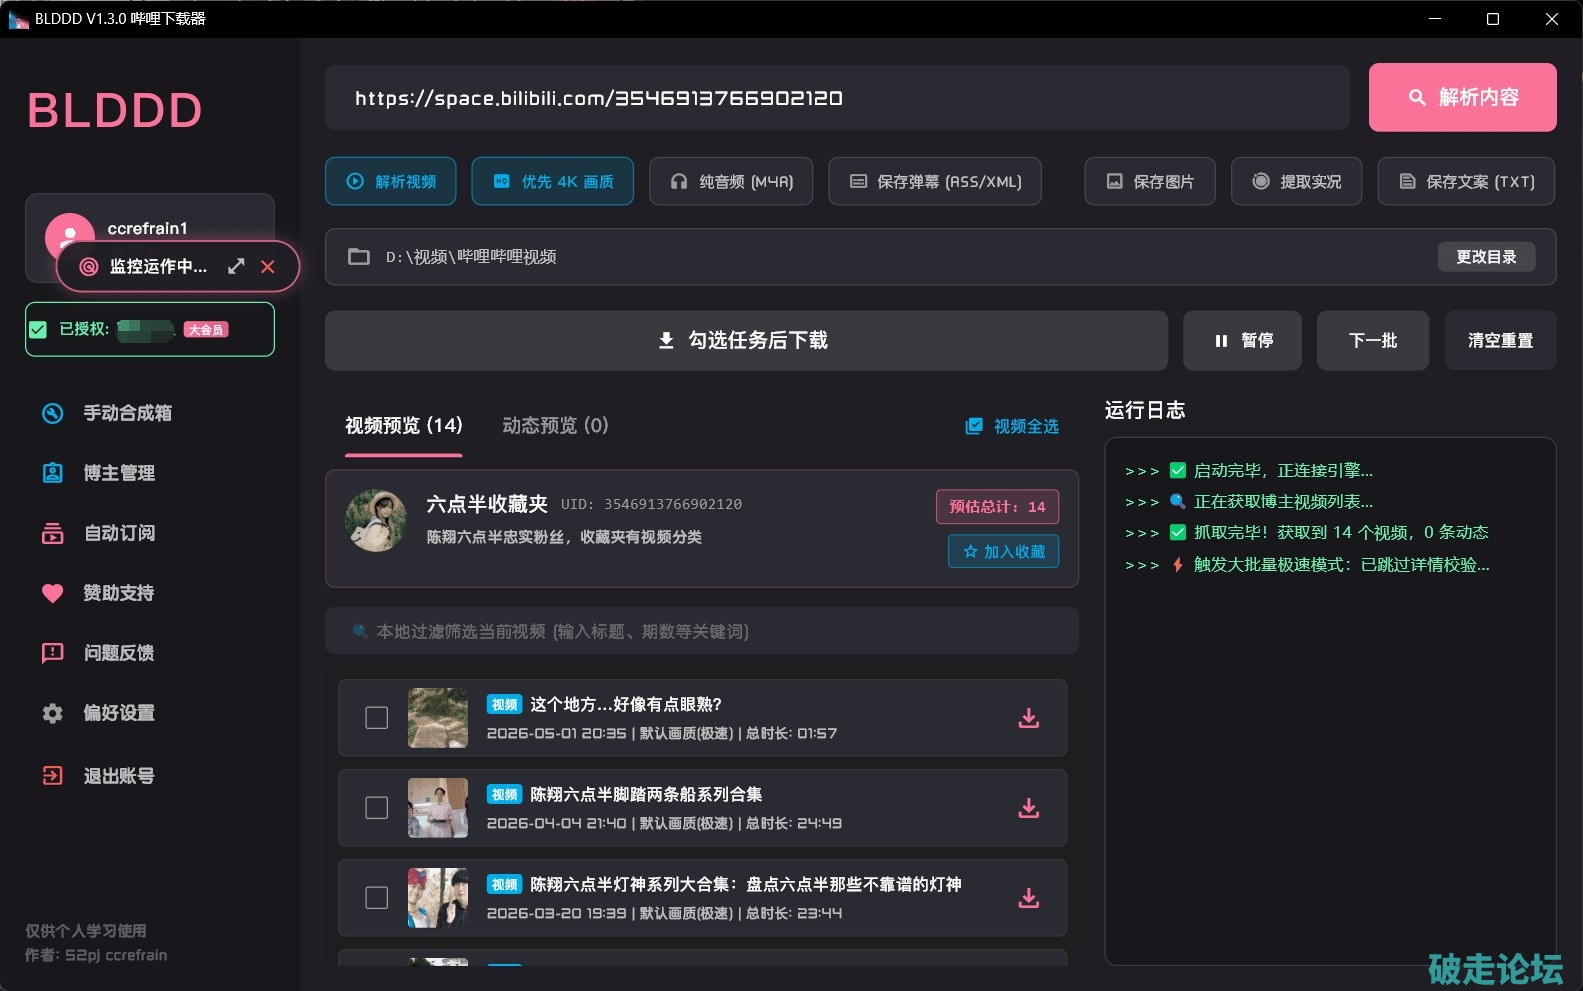Expand the 监控运作中 monitor popup
This screenshot has width=1583, height=991.
pos(236,266)
